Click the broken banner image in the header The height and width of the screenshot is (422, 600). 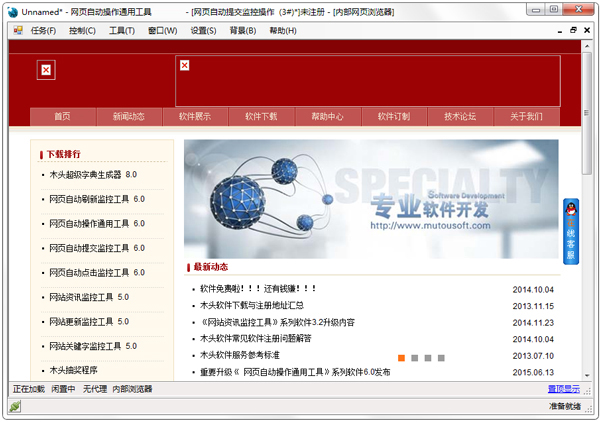tap(184, 66)
